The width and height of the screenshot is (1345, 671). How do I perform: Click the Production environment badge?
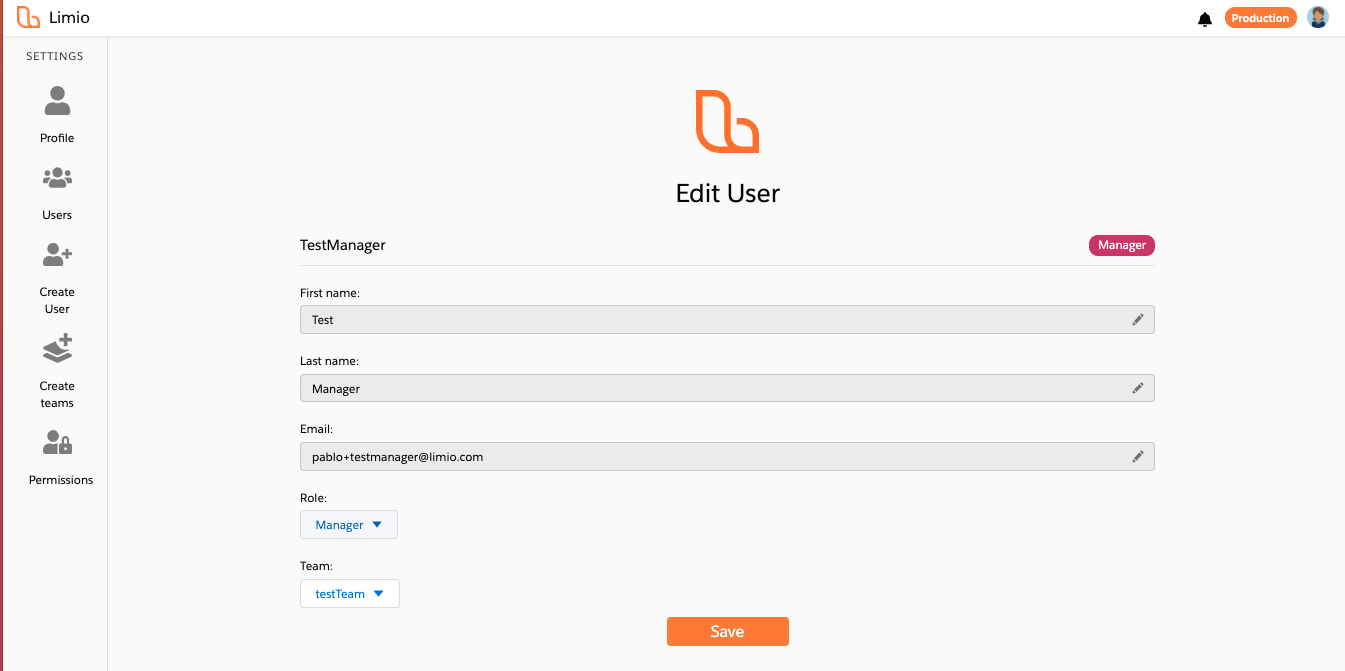pos(1260,18)
